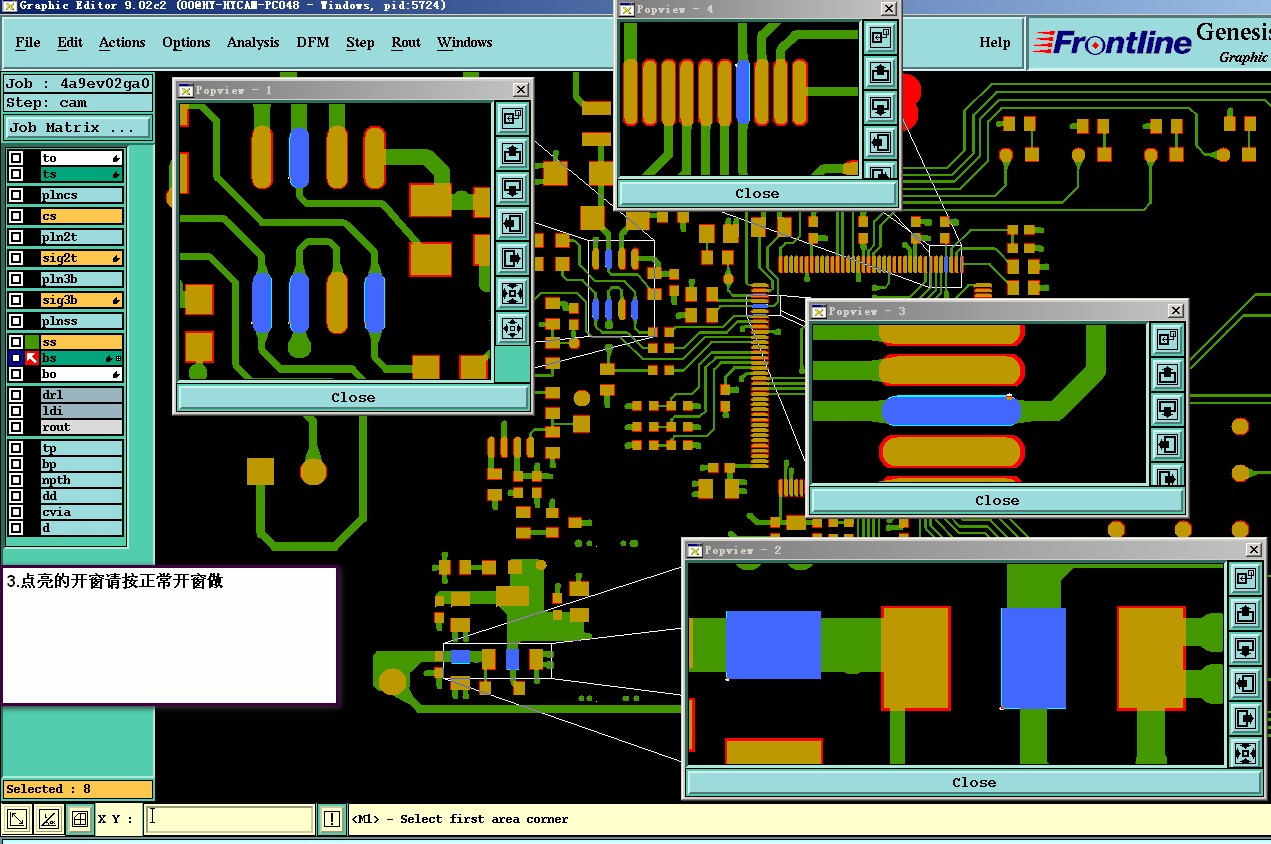Click the layer name ldi
This screenshot has height=844, width=1271.
(x=81, y=411)
